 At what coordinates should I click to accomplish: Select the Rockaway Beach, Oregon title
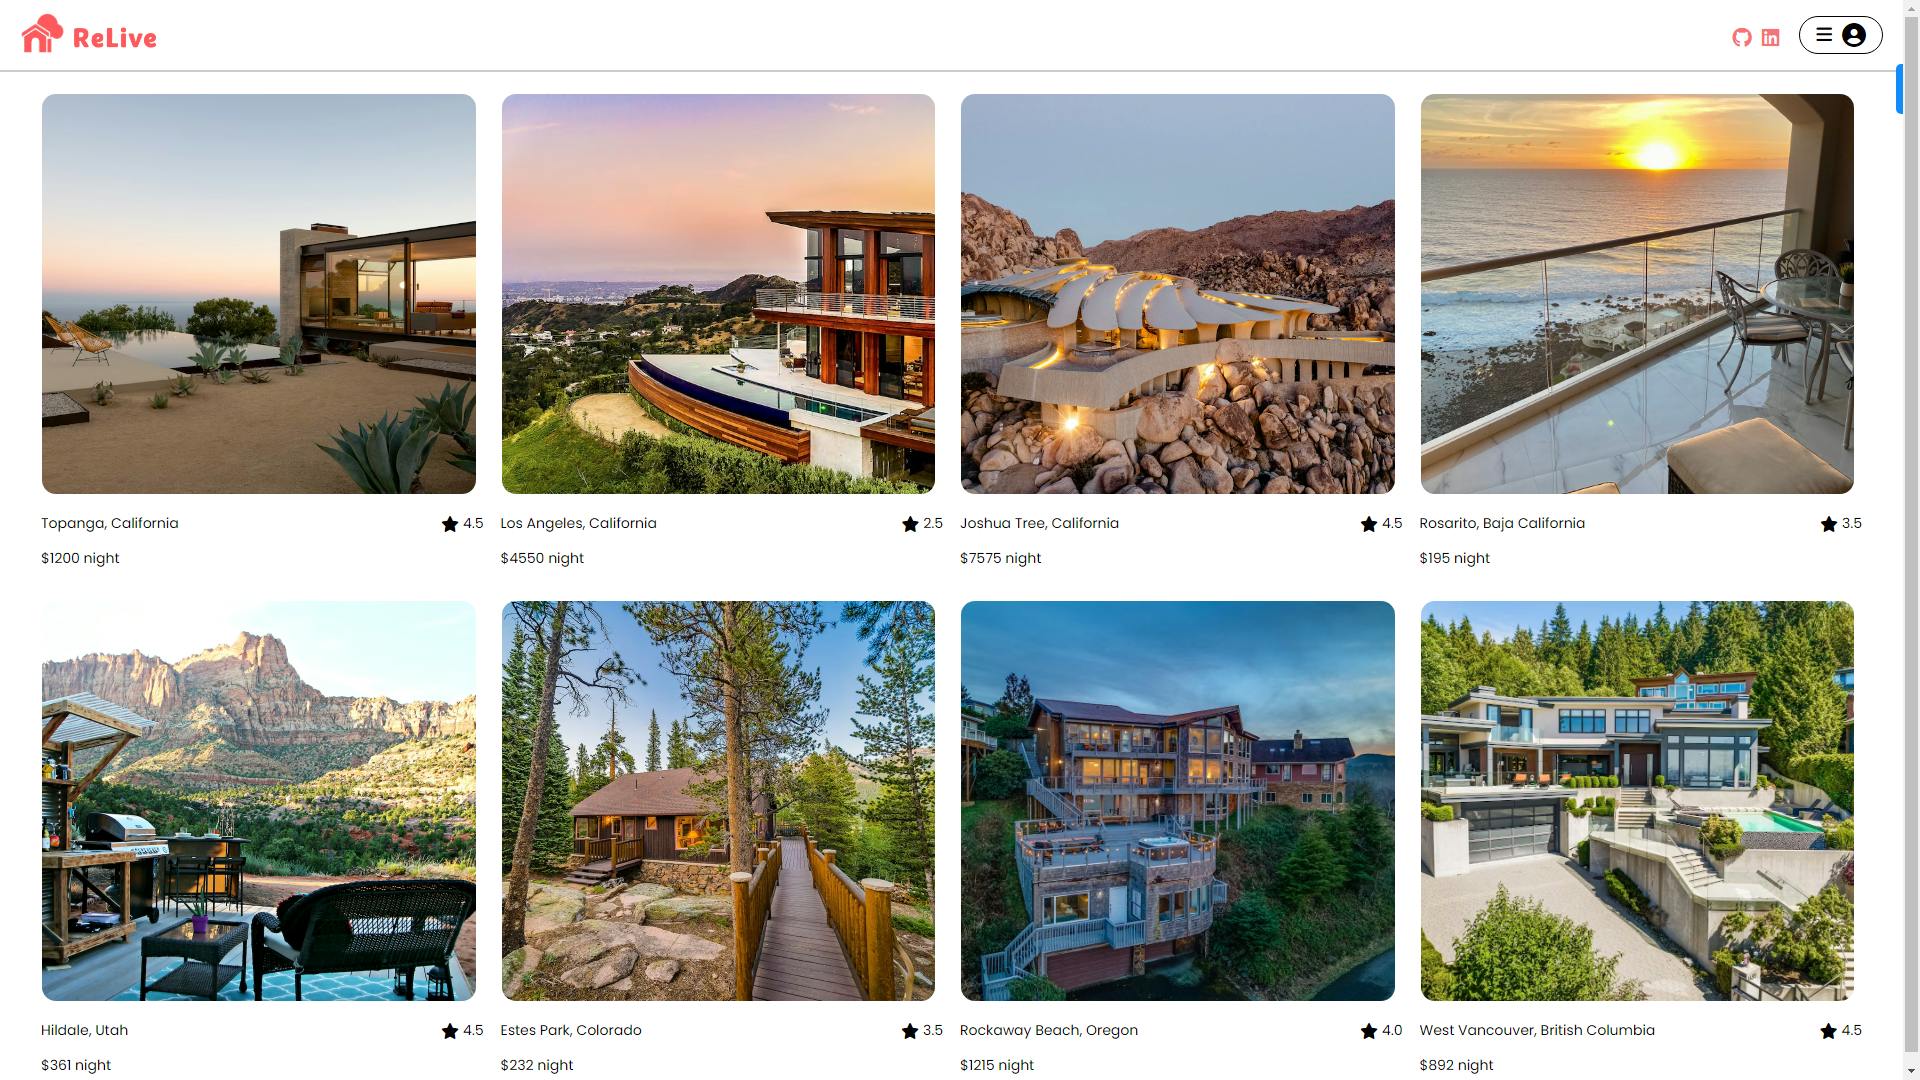(1049, 1030)
